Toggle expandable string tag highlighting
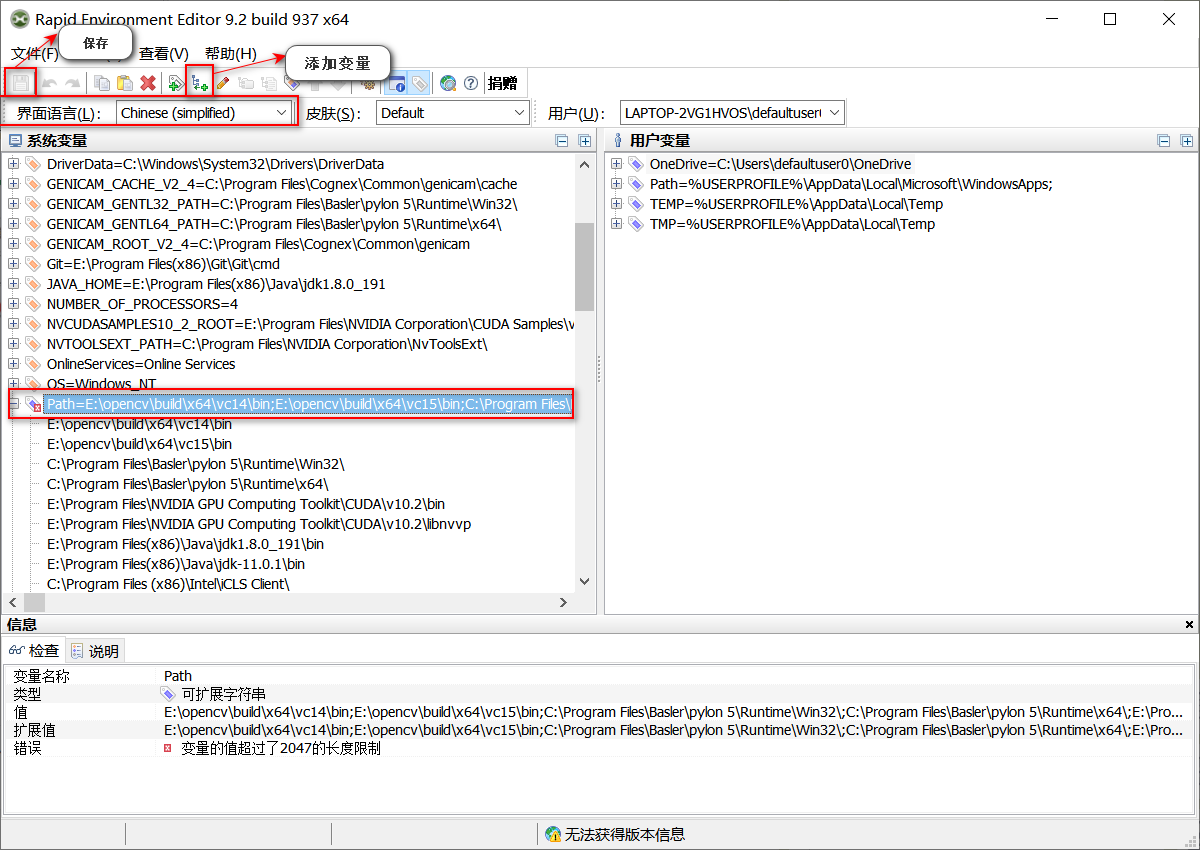Viewport: 1200px width, 850px height. click(x=417, y=83)
